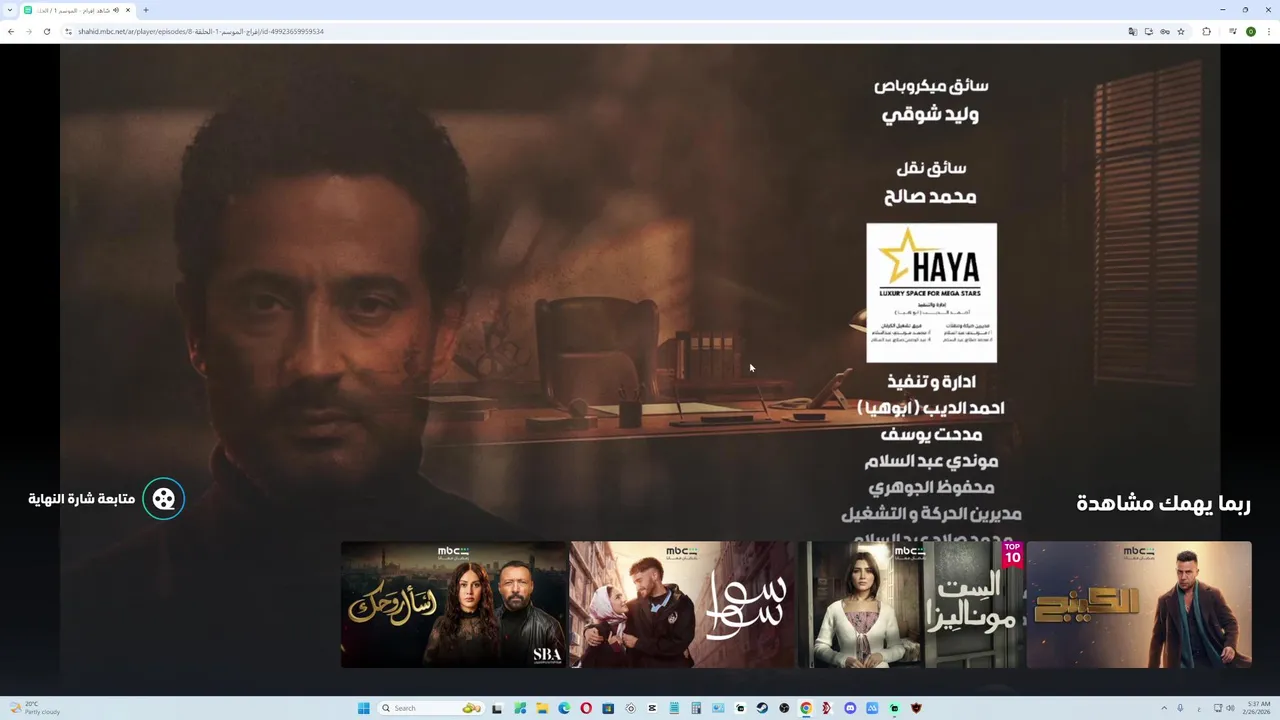This screenshot has width=1280, height=720.
Task: Open the password key icon in address bar
Action: pyautogui.click(x=1165, y=31)
